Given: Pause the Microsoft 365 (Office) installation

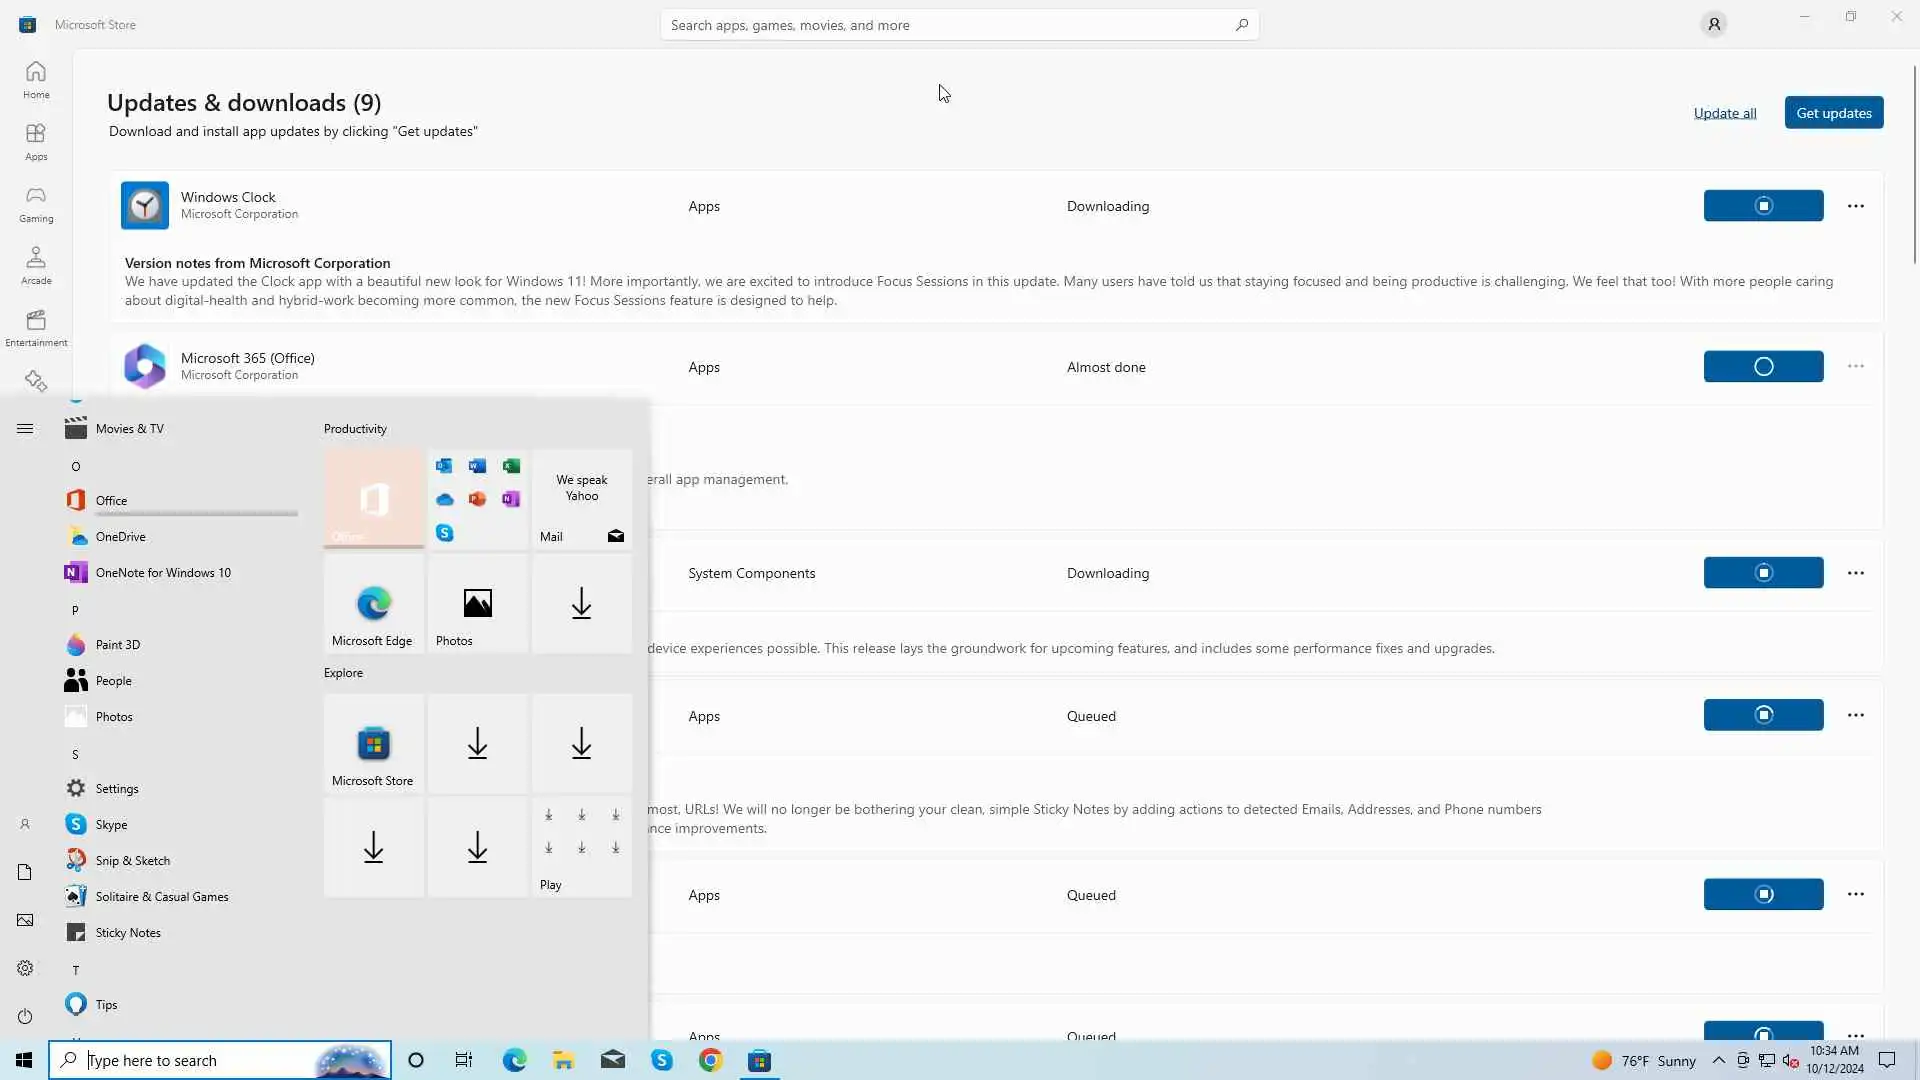Looking at the screenshot, I should click(1763, 367).
